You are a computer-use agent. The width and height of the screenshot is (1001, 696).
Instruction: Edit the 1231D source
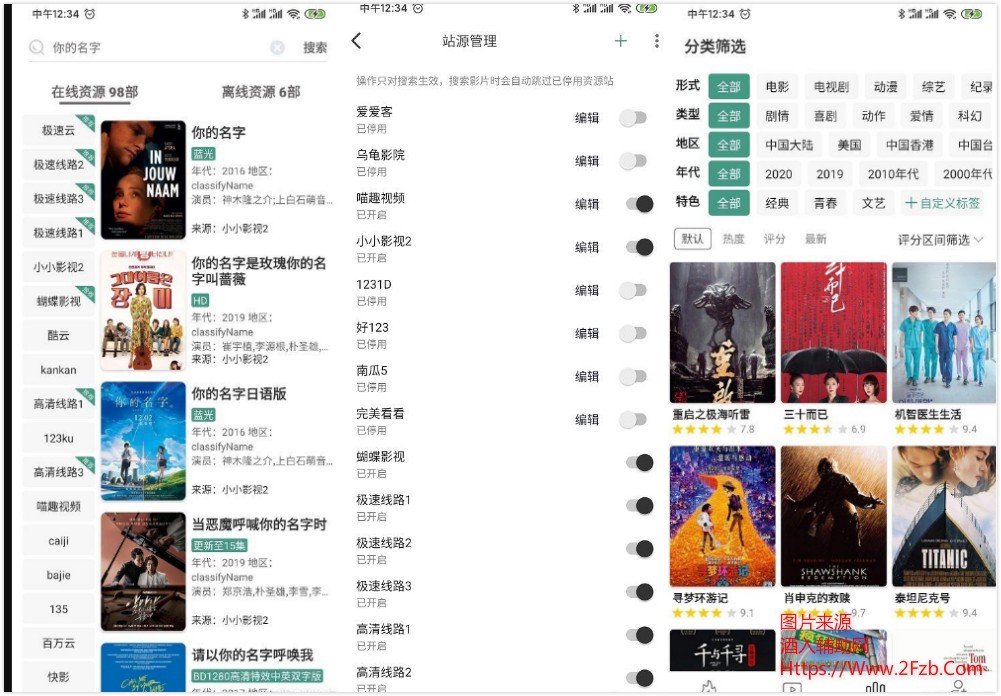(587, 291)
